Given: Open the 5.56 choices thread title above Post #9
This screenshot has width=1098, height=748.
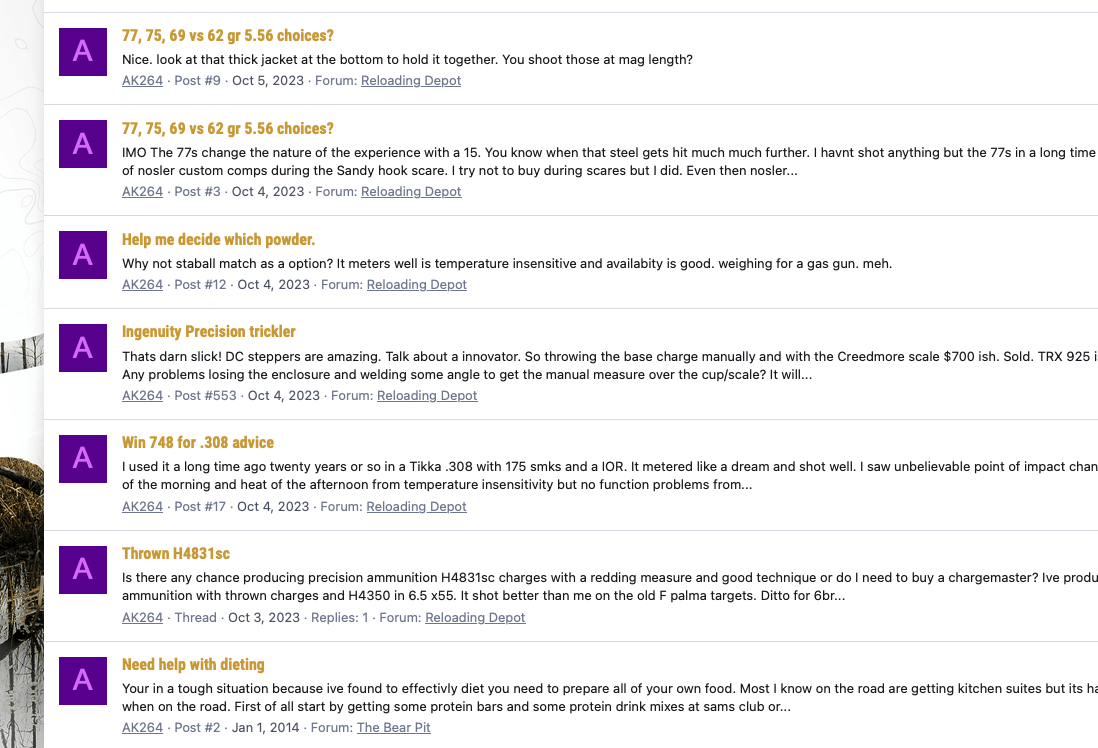Looking at the screenshot, I should coord(228,36).
